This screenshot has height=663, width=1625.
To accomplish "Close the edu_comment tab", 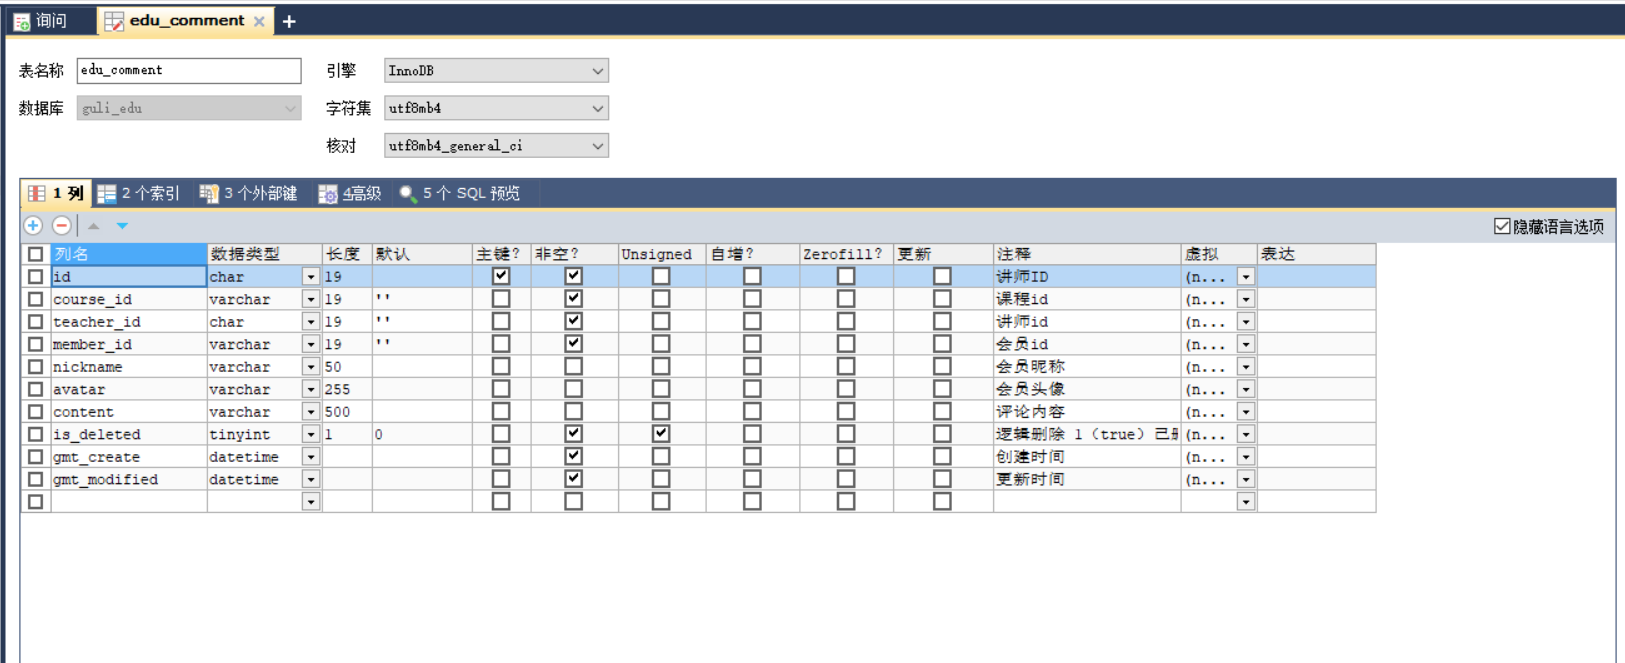I will pyautogui.click(x=259, y=21).
